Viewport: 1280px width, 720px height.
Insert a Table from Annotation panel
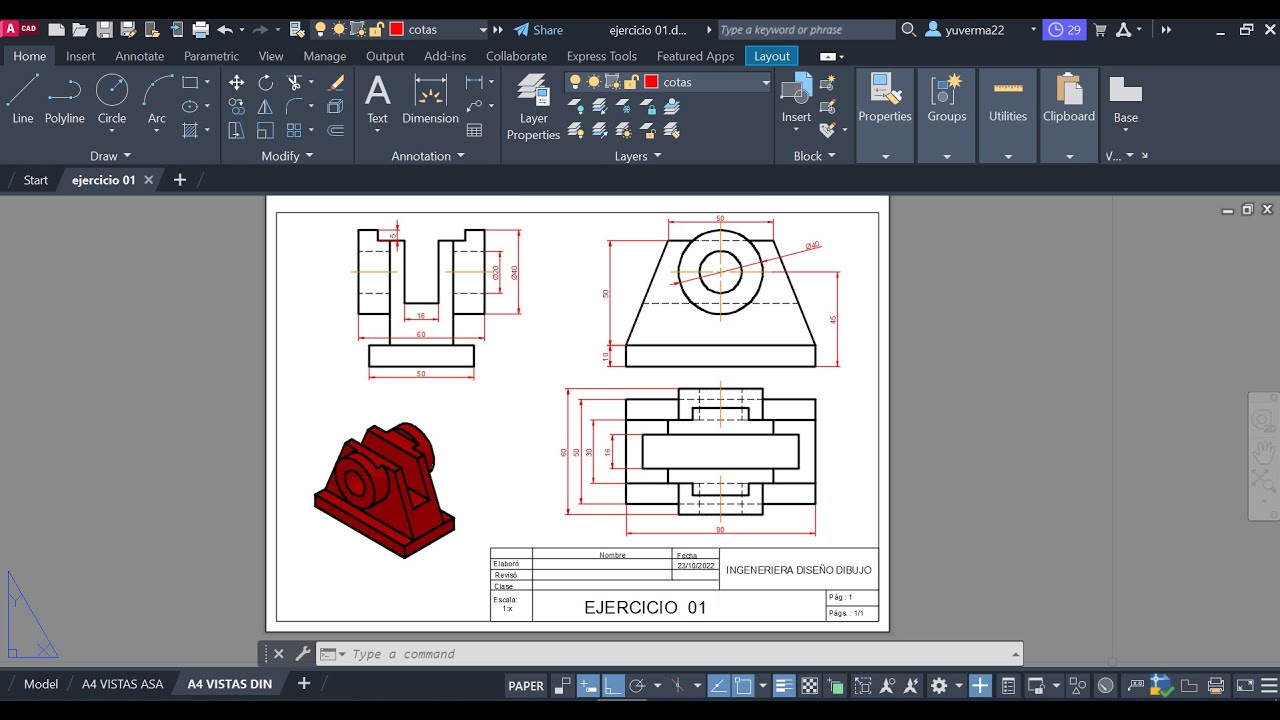coord(474,130)
